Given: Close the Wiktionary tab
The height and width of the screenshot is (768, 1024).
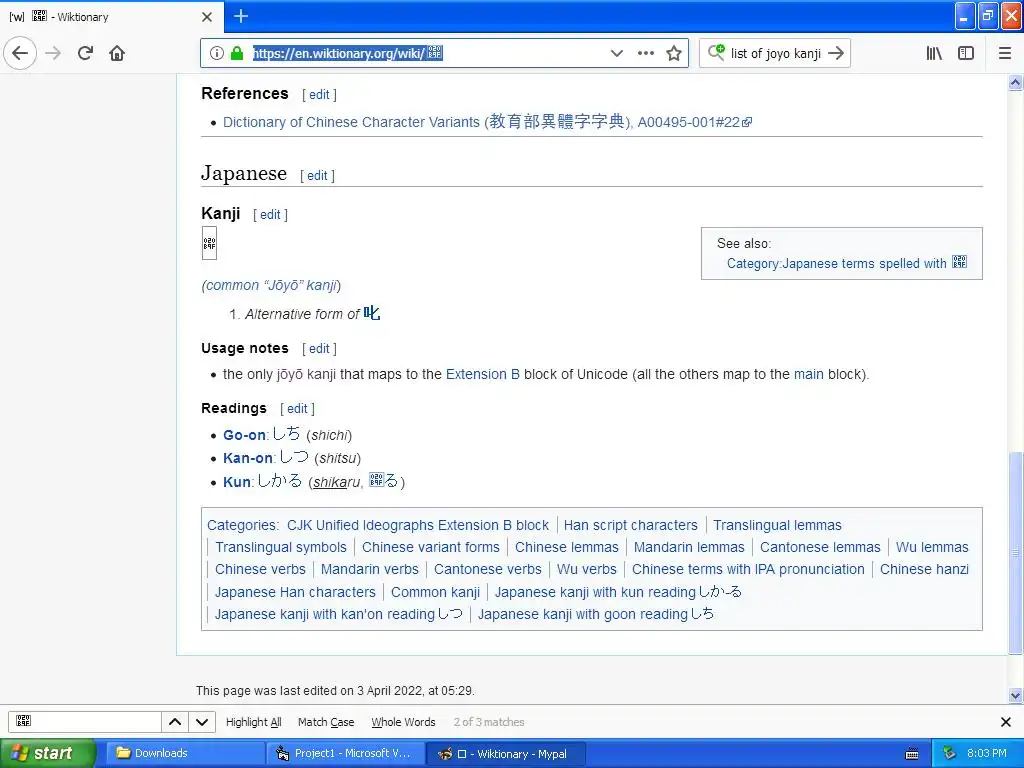Looking at the screenshot, I should tap(207, 17).
